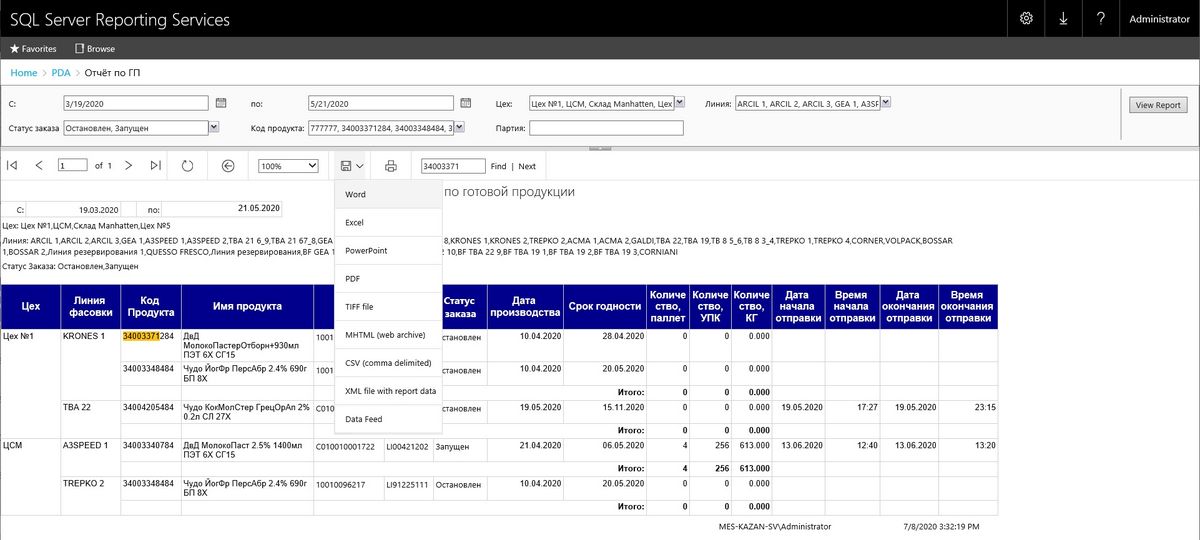This screenshot has width=1200, height=540.
Task: Open the Administrator account menu
Action: pyautogui.click(x=1159, y=19)
